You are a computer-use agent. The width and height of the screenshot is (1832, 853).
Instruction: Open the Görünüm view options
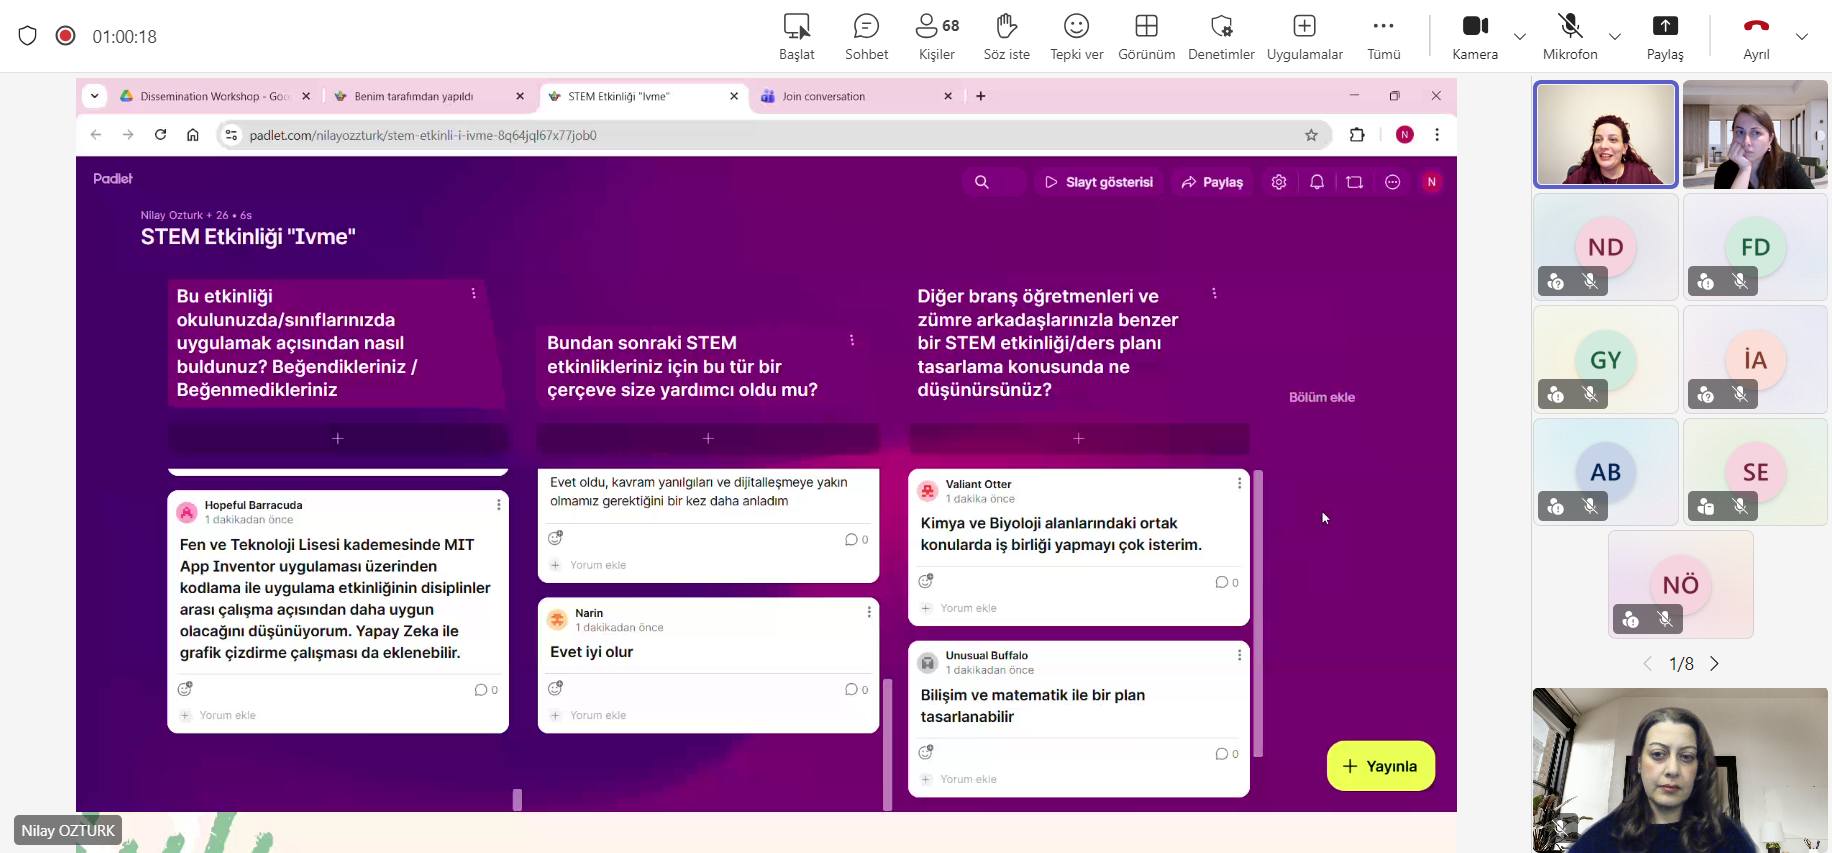(1146, 36)
